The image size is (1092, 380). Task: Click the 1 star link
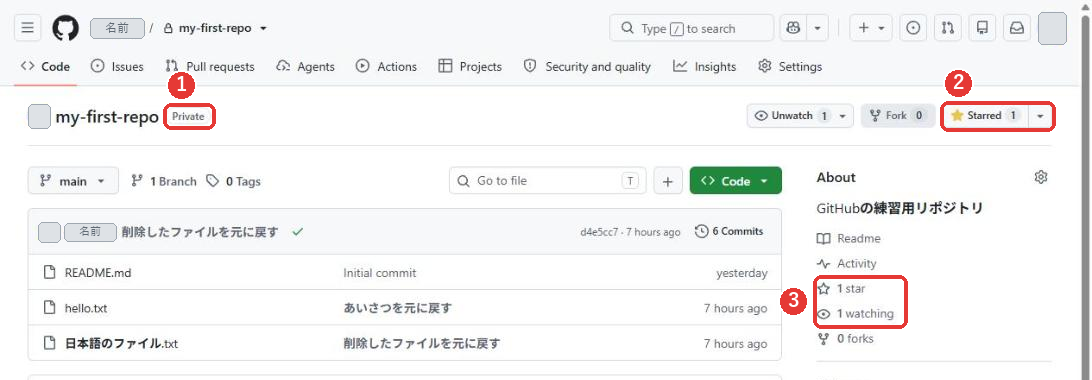[841, 289]
